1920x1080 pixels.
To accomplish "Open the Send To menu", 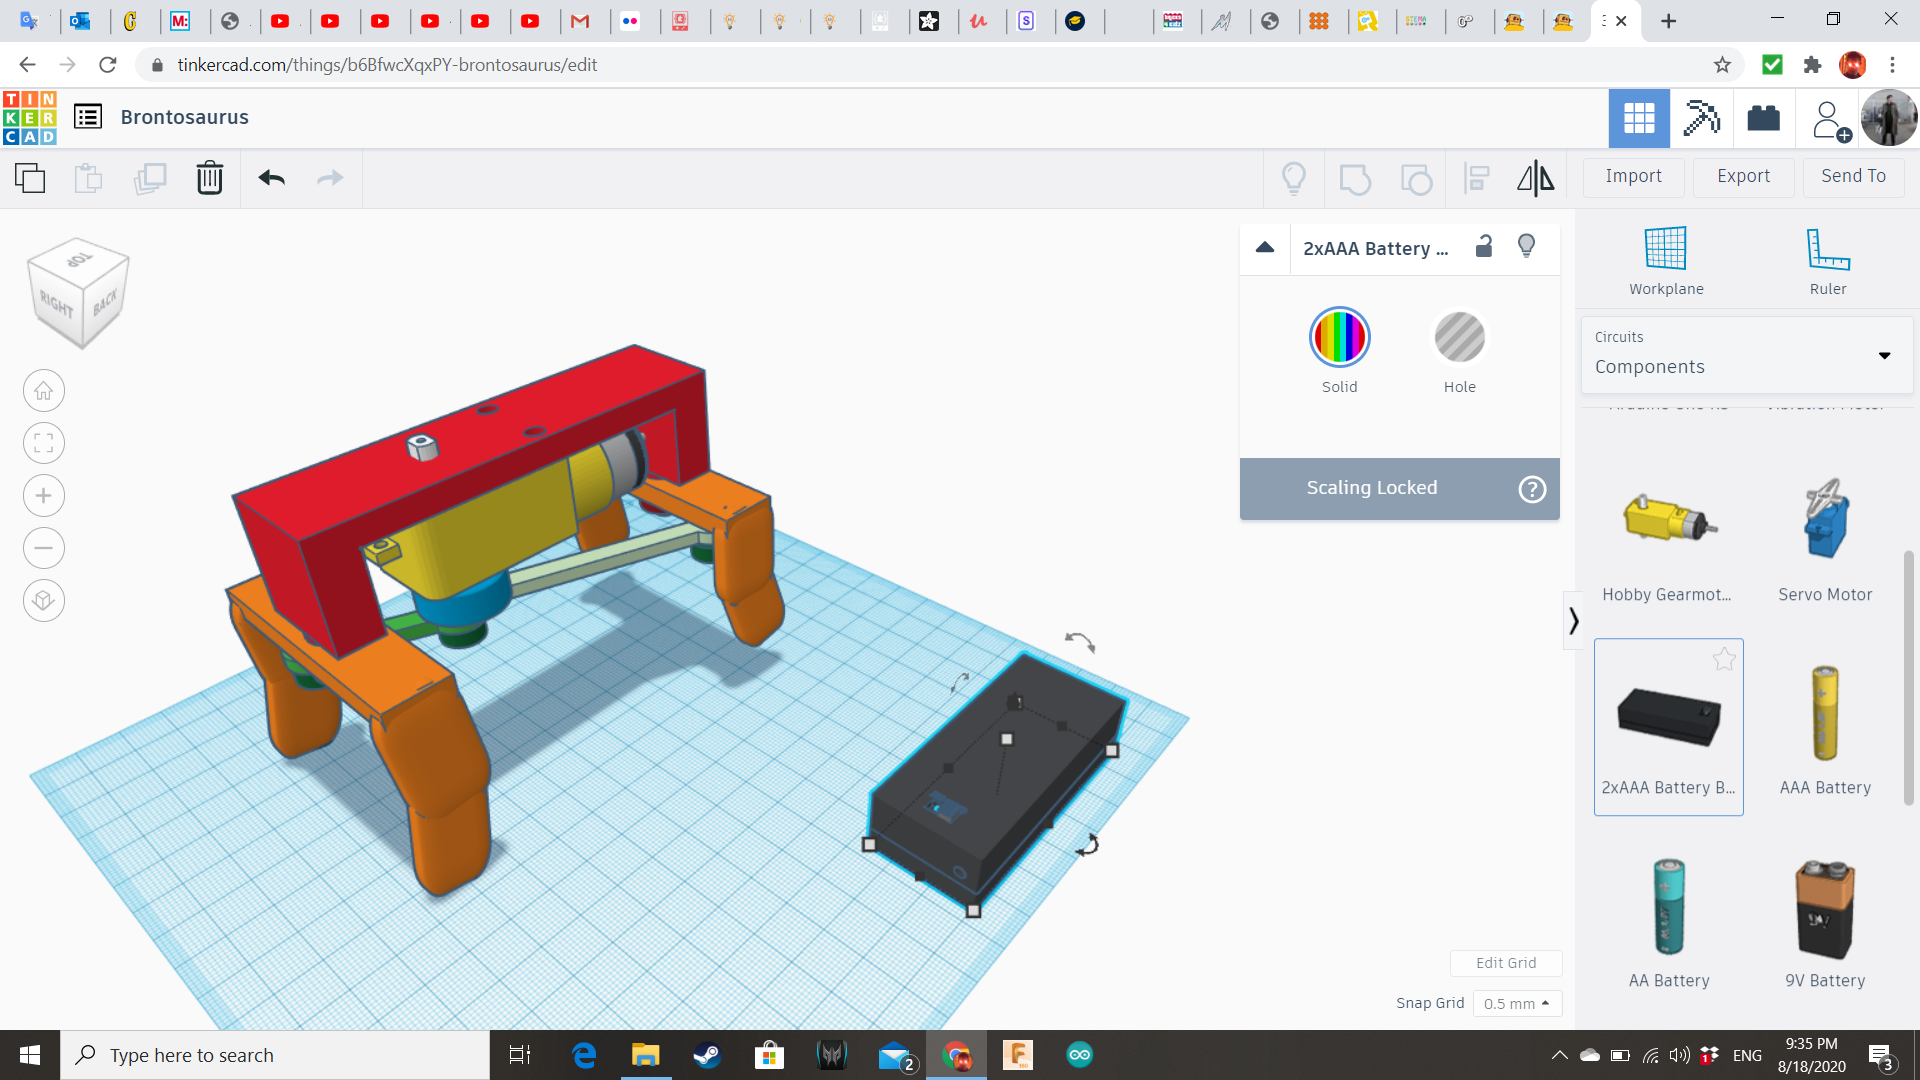I will (1853, 176).
